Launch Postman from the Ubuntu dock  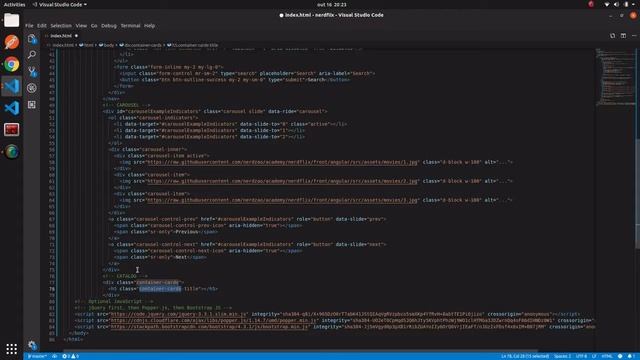(x=11, y=42)
